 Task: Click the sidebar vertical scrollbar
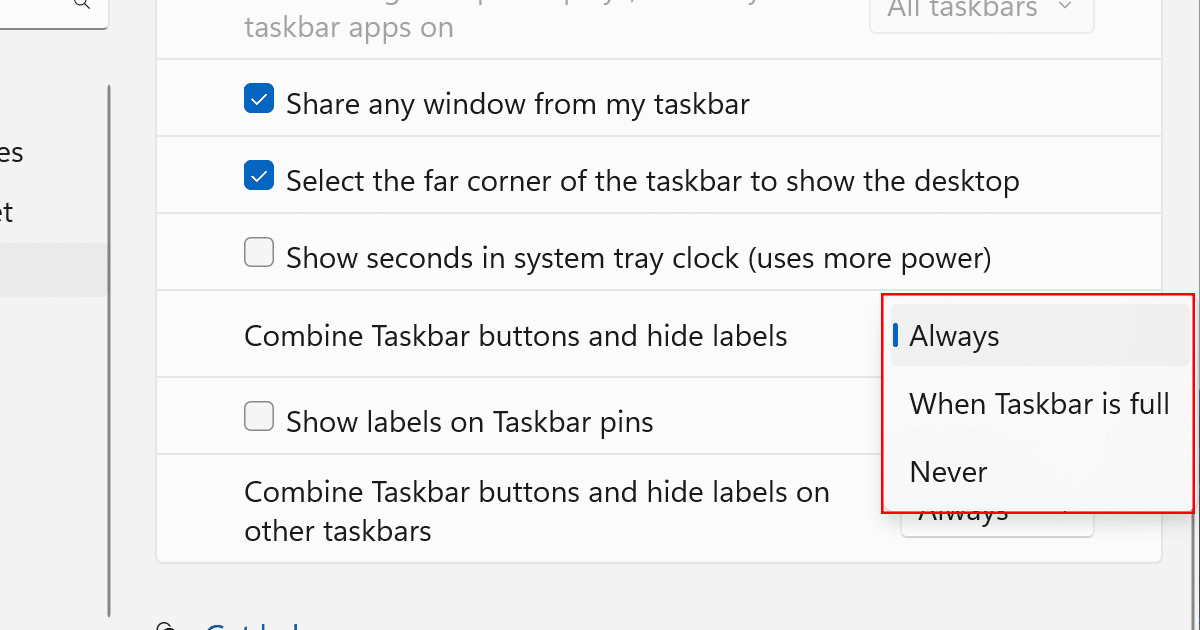pyautogui.click(x=108, y=350)
